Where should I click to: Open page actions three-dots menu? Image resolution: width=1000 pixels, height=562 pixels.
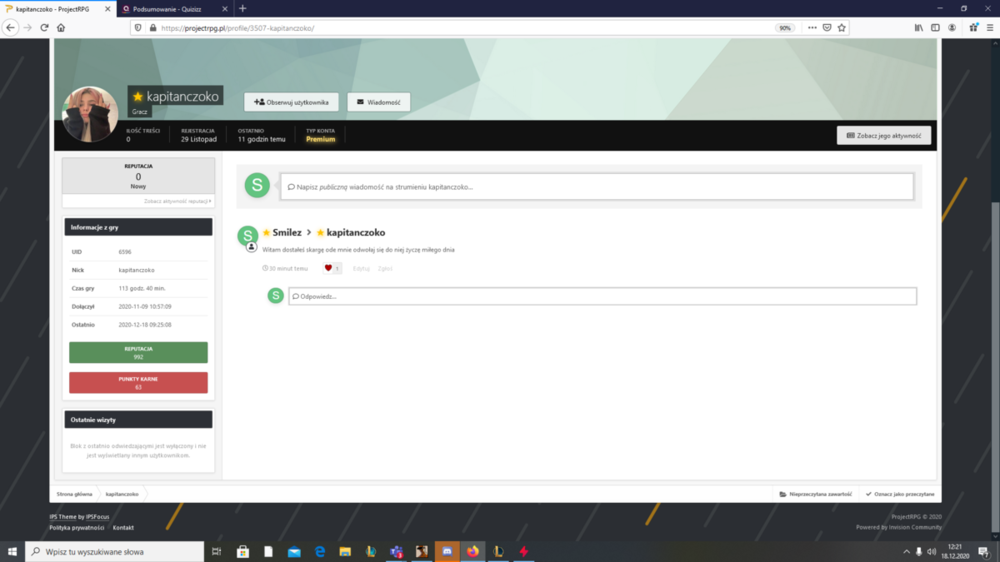pyautogui.click(x=812, y=28)
